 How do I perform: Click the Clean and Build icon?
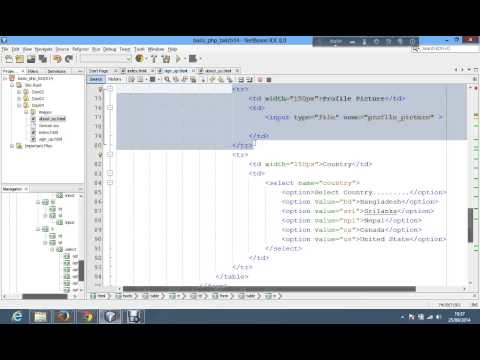(x=166, y=59)
